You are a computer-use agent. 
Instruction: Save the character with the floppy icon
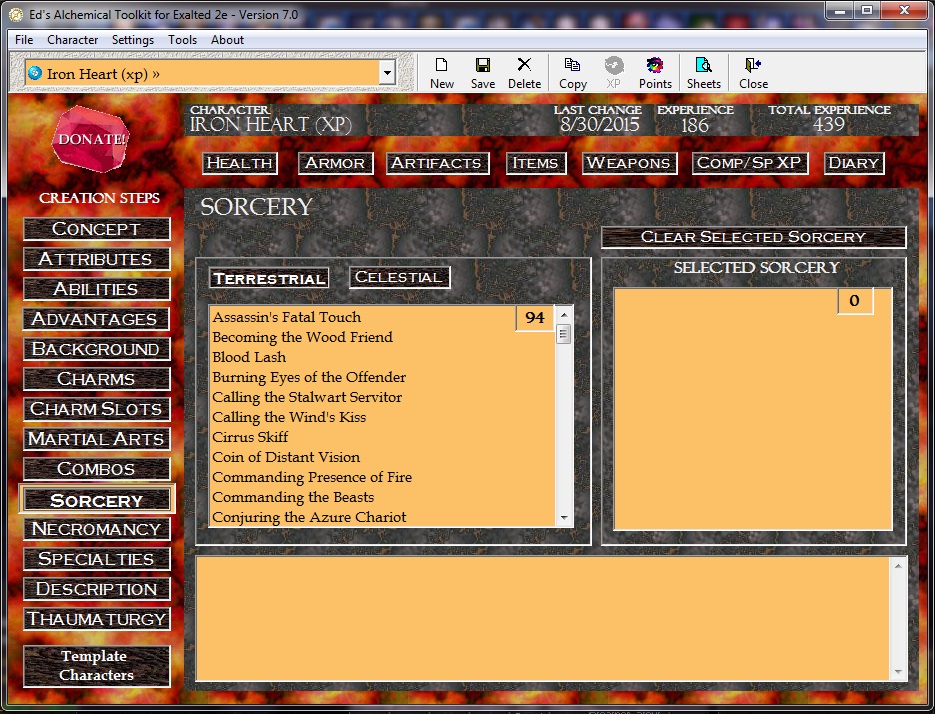point(482,73)
